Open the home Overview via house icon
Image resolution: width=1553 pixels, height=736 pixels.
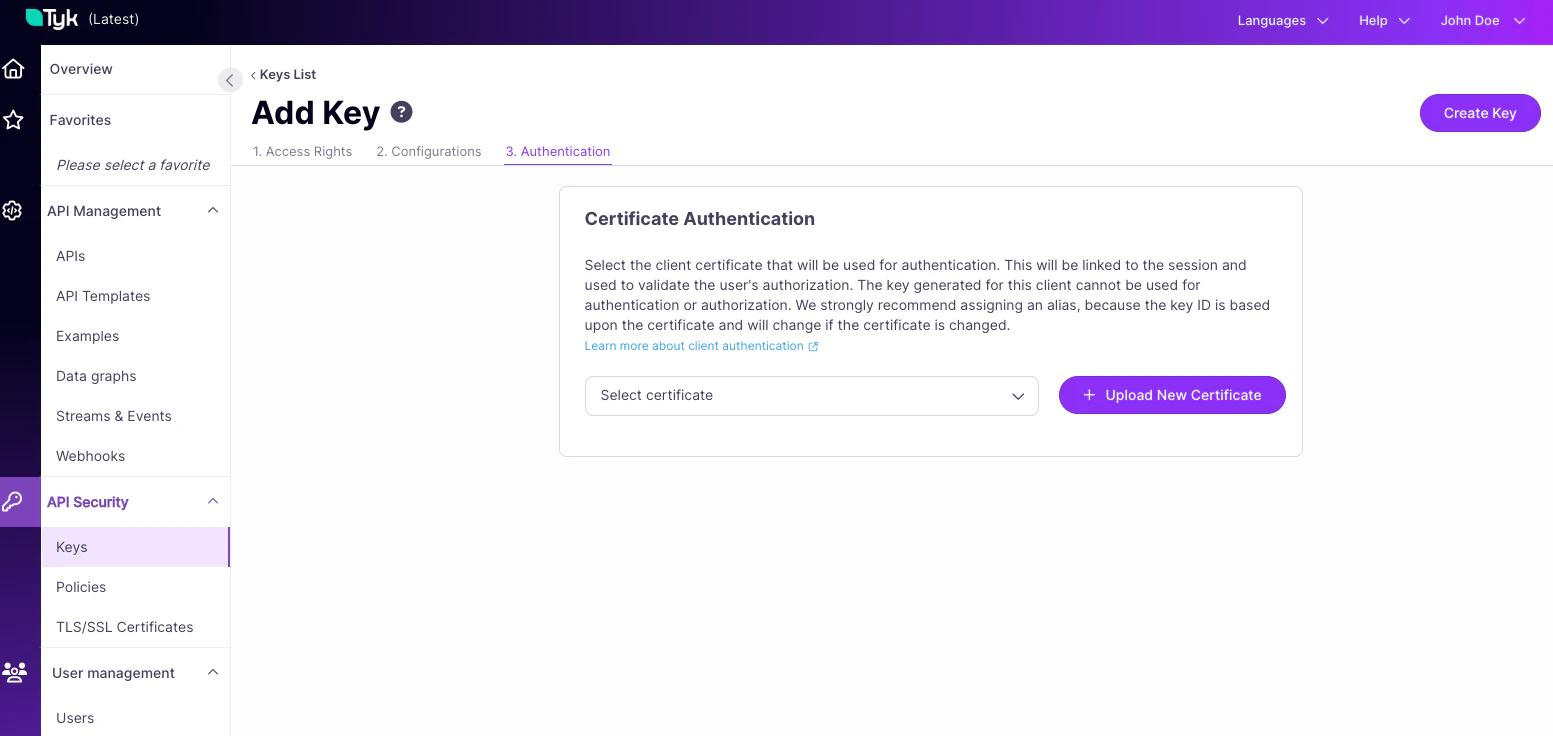click(14, 68)
